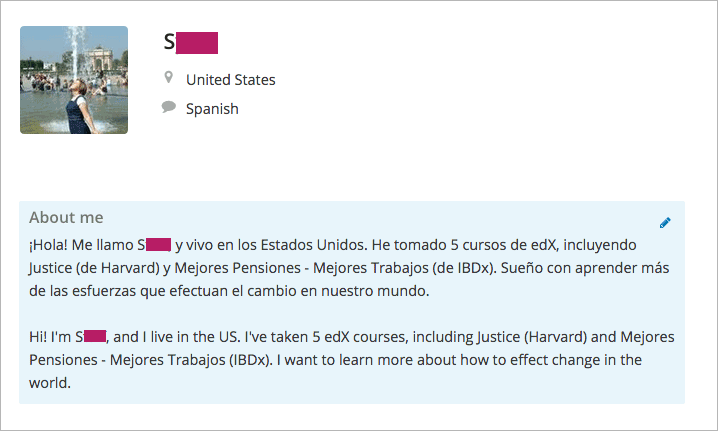Select the United States location text

(x=231, y=80)
